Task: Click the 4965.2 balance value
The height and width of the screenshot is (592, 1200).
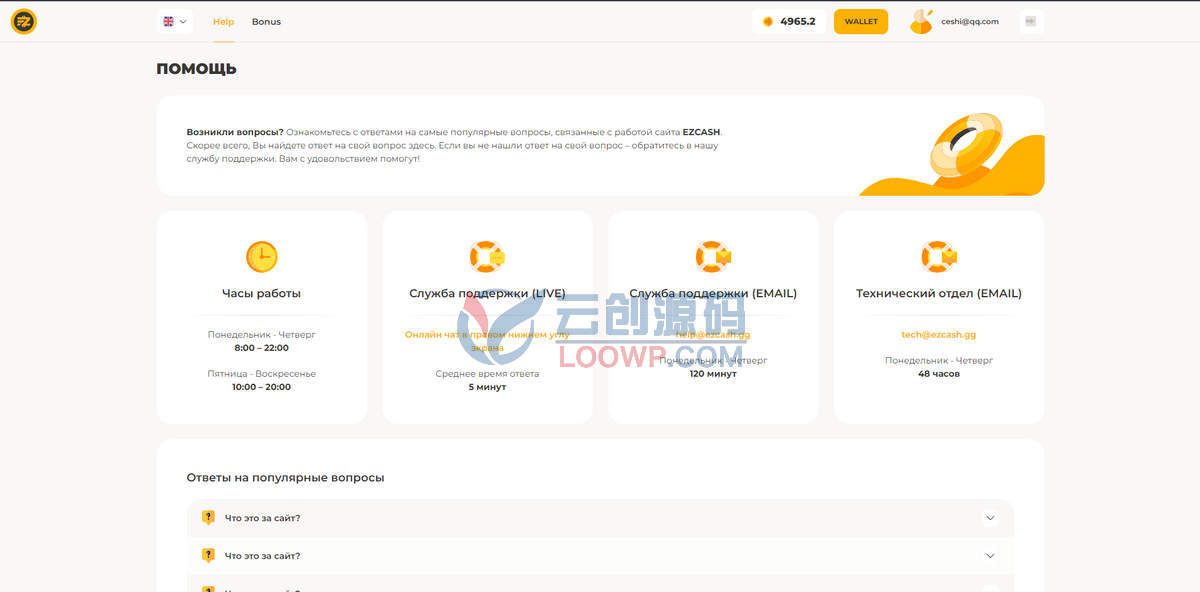Action: tap(797, 21)
